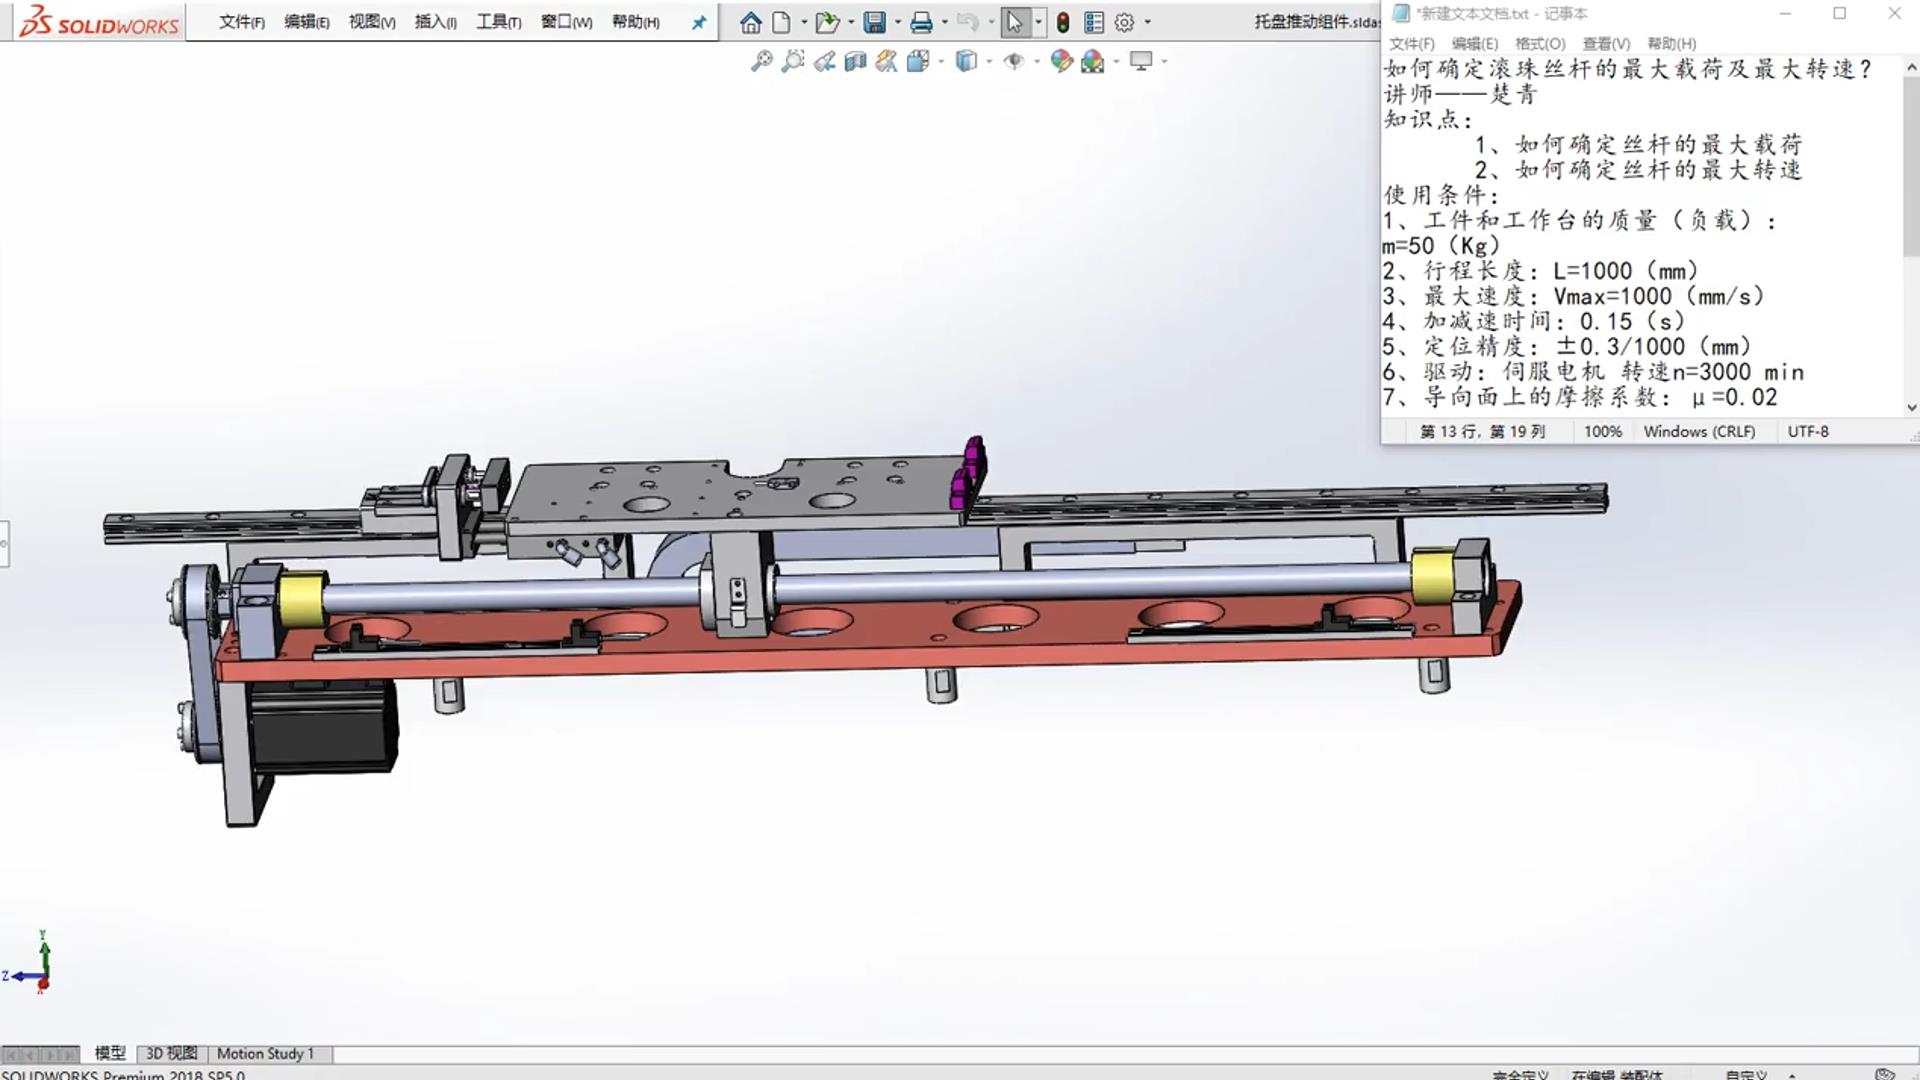Open File Properties list icon
The image size is (1920, 1080).
click(1094, 22)
